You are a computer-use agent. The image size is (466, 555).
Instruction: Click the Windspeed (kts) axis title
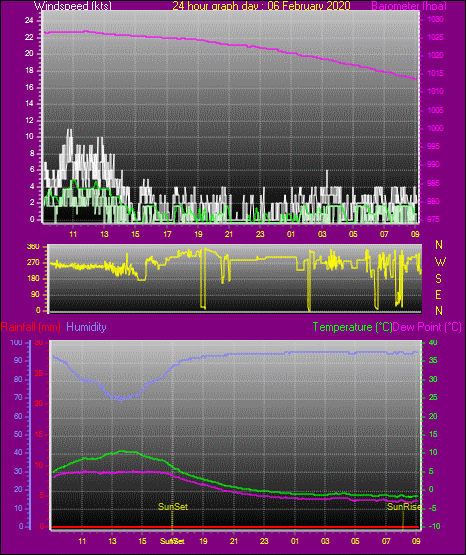point(73,5)
